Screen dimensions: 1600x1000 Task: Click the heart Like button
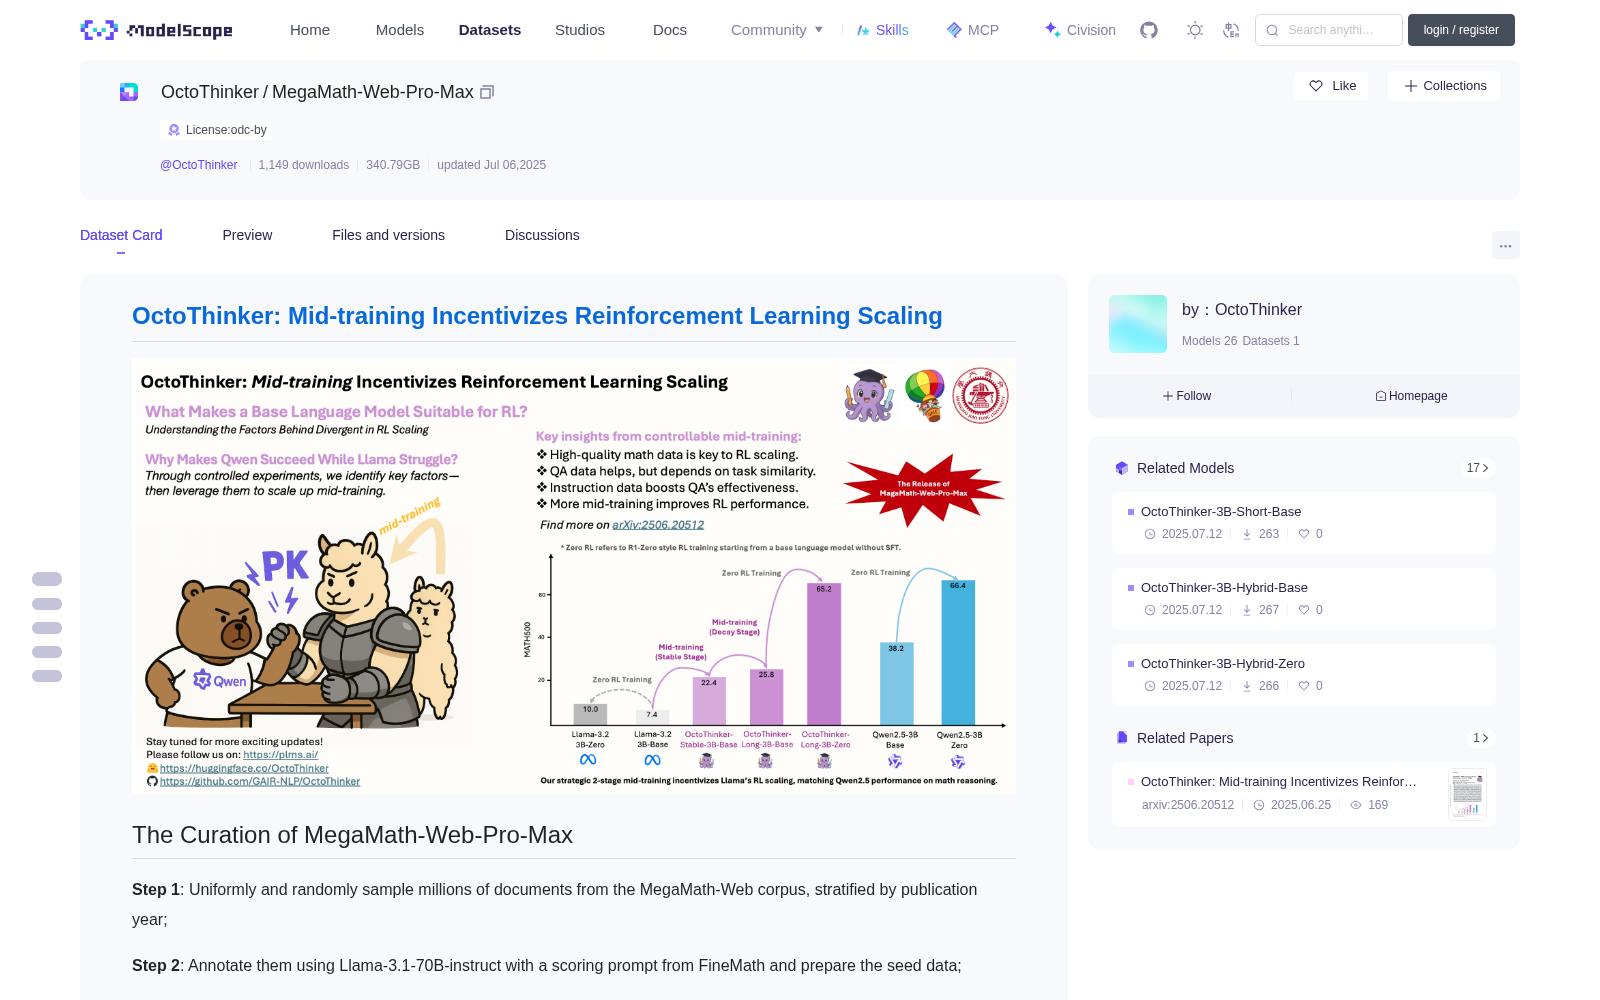point(1331,86)
